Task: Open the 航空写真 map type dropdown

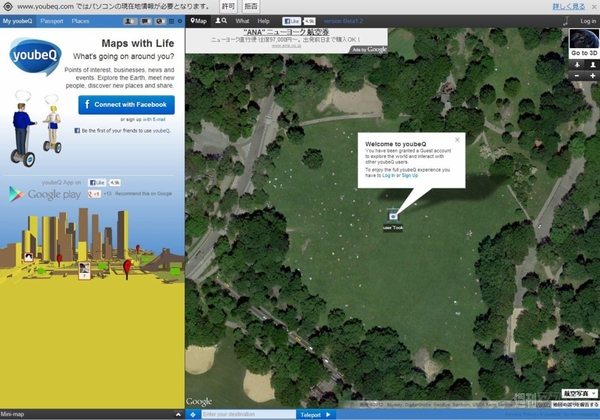Action: 579,394
